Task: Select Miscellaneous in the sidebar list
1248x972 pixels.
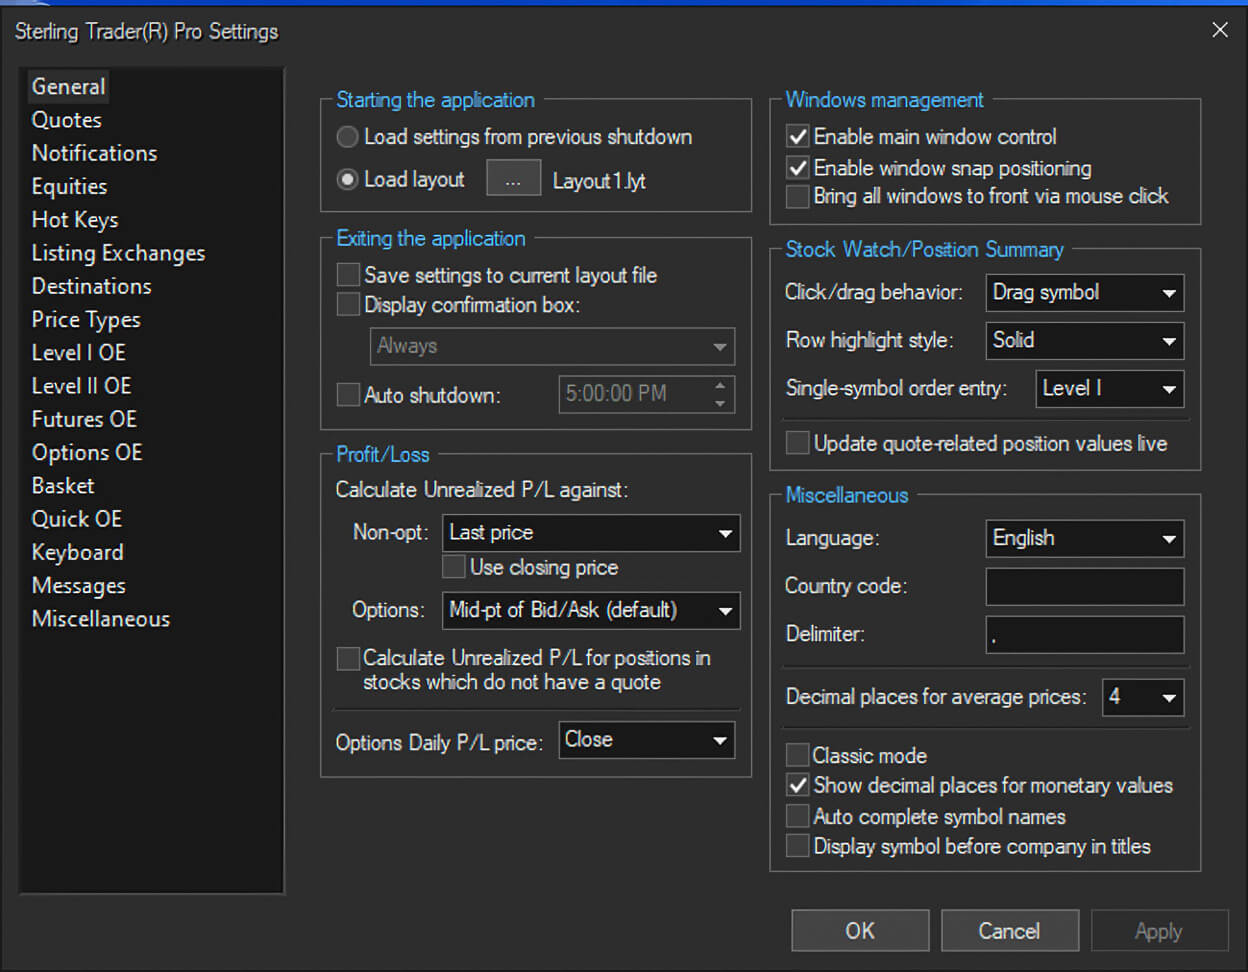Action: point(101,619)
